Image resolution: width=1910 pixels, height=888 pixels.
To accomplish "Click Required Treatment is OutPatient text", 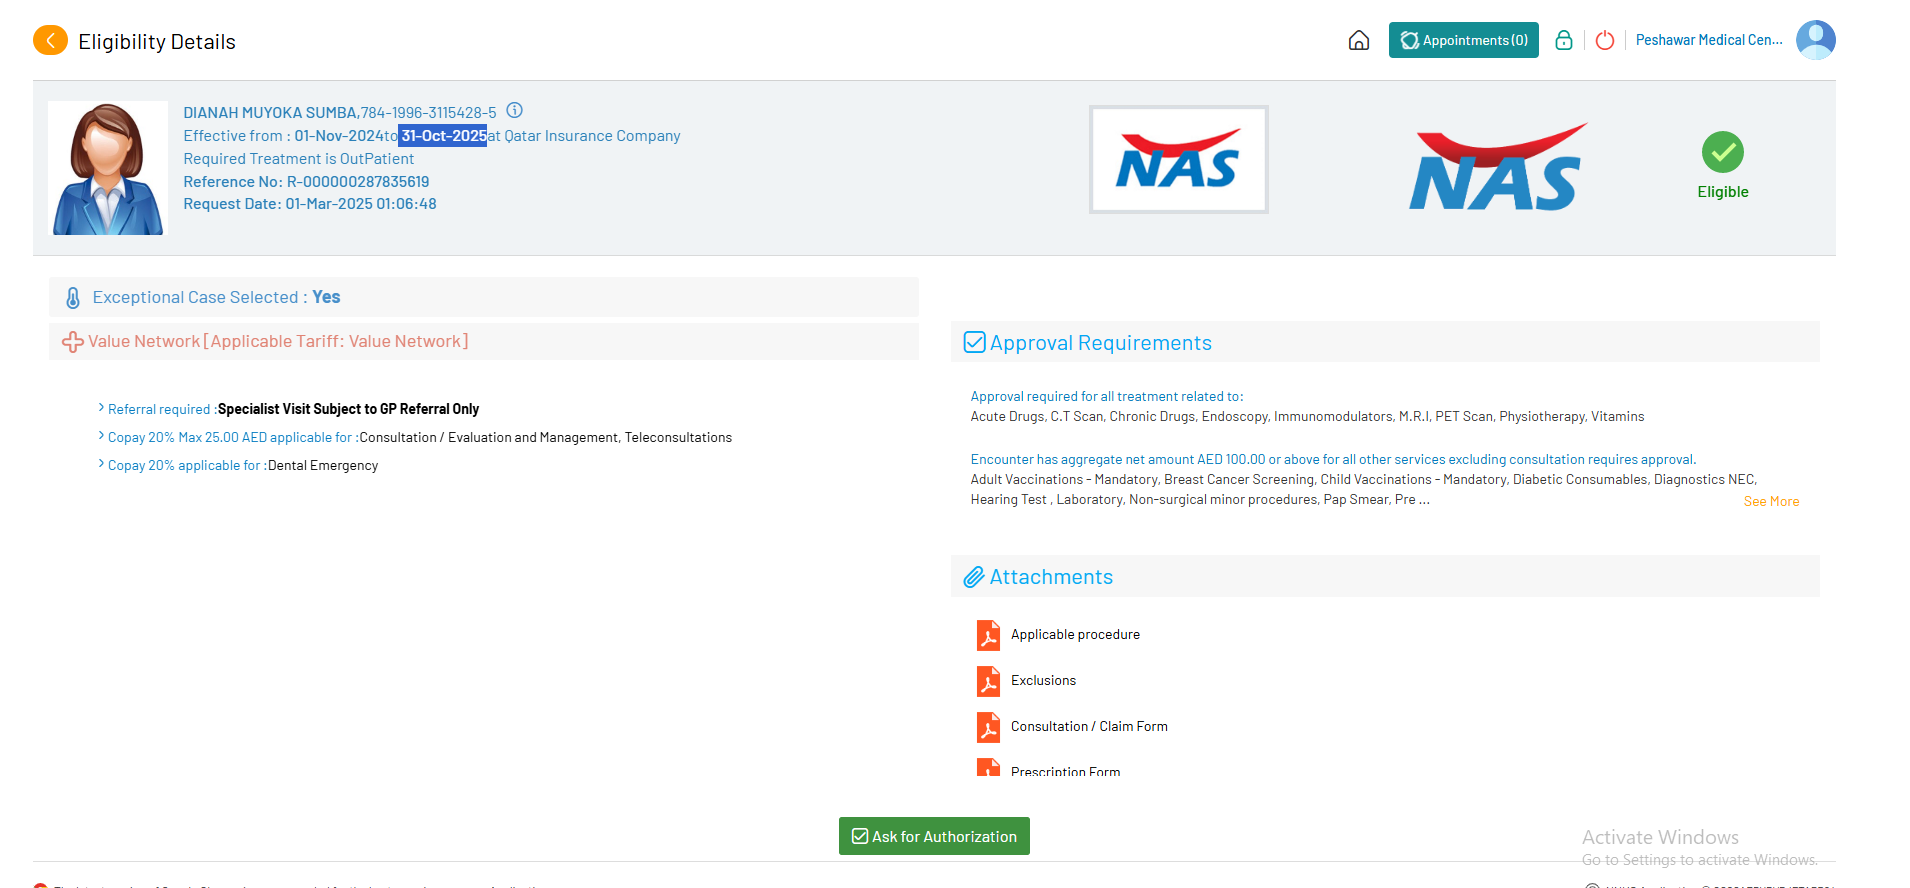I will click(298, 158).
